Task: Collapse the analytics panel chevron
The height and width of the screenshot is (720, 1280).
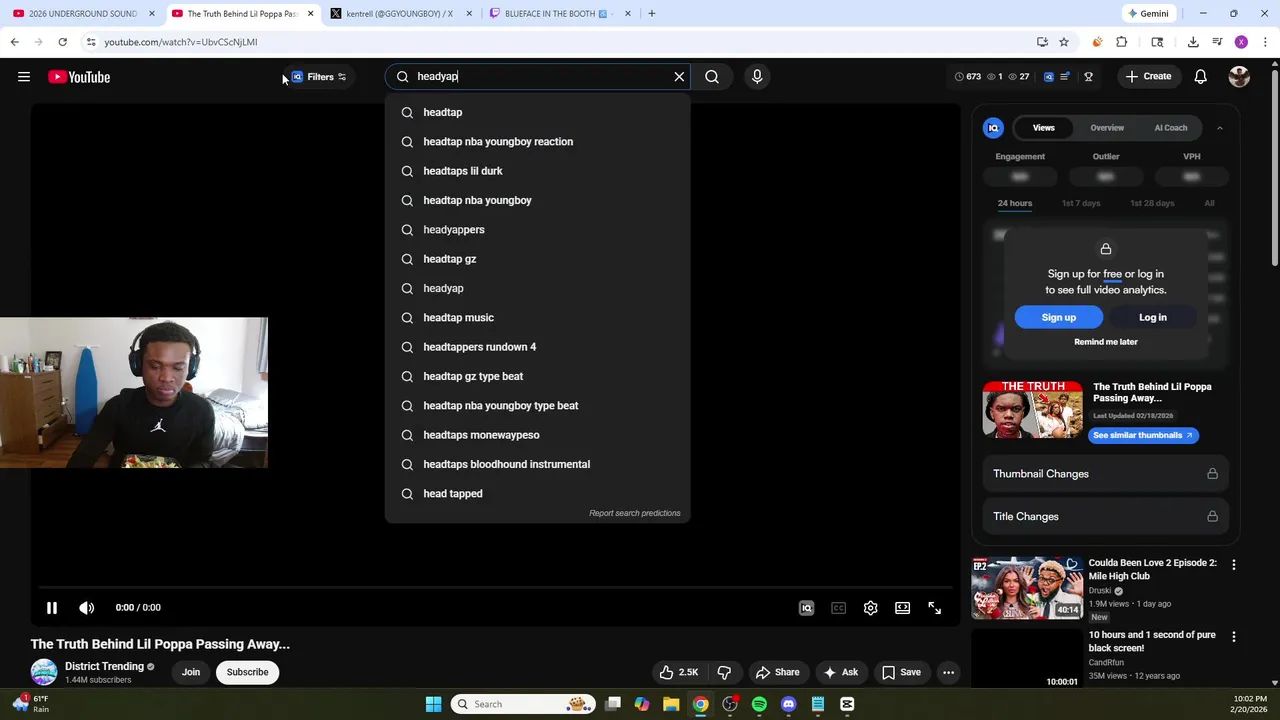Action: 1219,128
